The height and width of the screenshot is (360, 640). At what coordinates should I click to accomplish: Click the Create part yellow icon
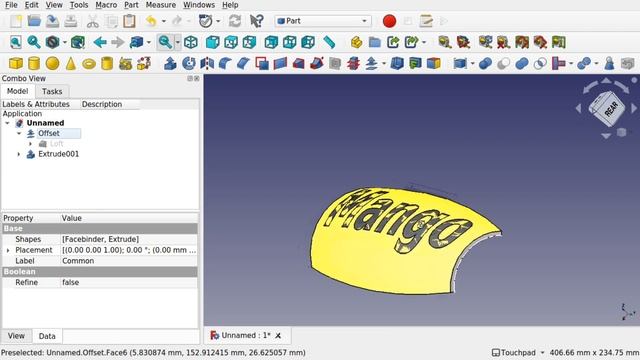coord(356,42)
